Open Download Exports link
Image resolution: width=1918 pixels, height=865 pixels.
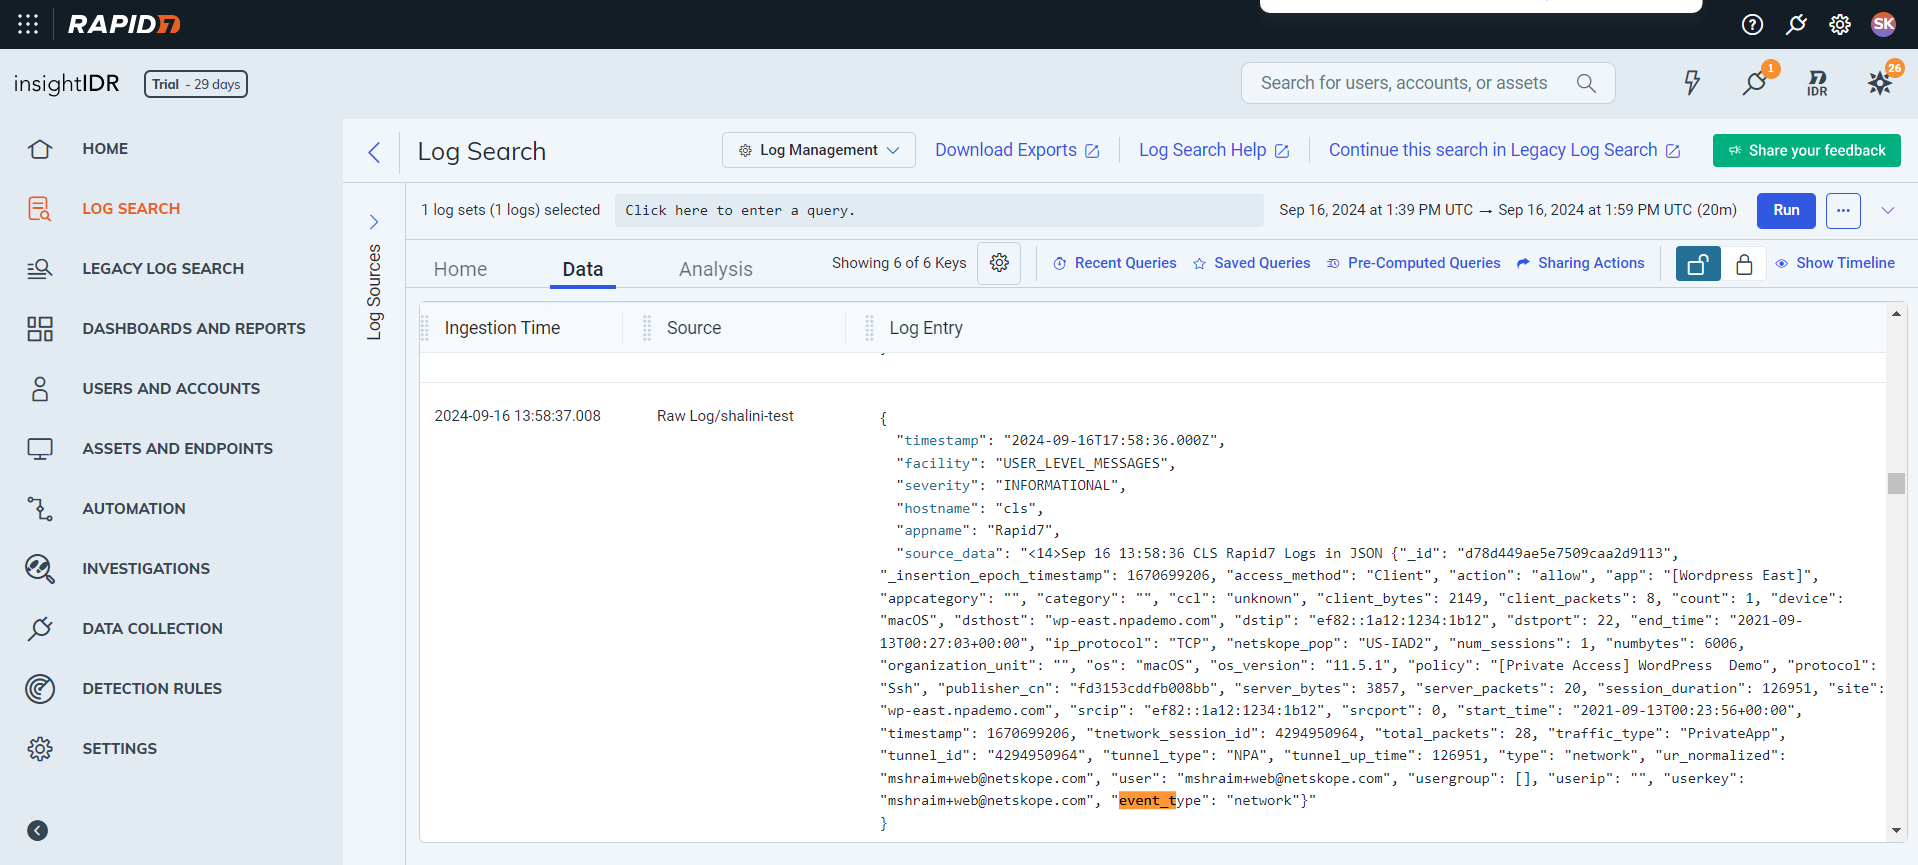click(1017, 150)
